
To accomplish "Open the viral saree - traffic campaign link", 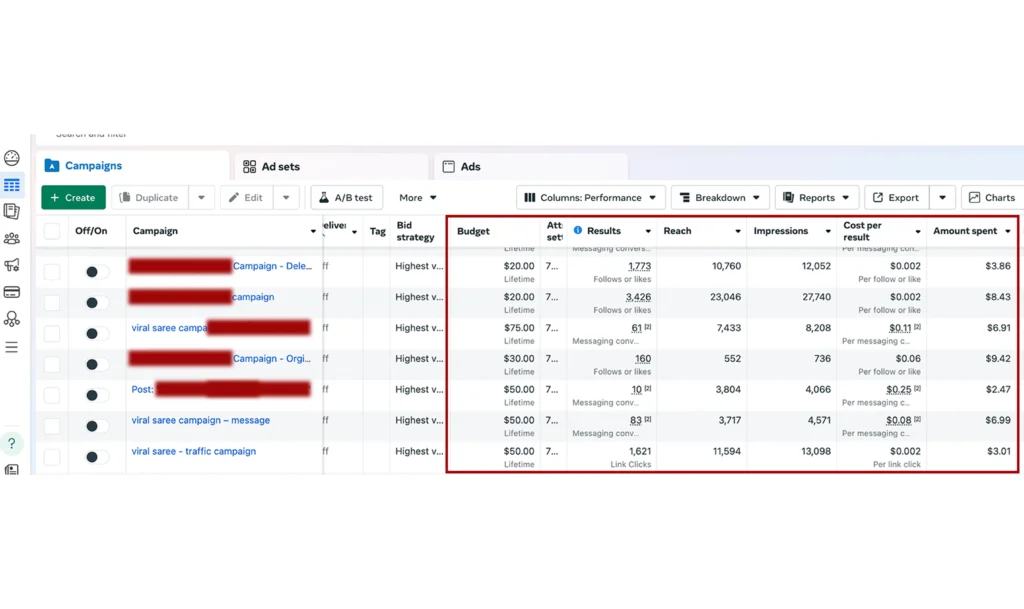I will pyautogui.click(x=193, y=451).
